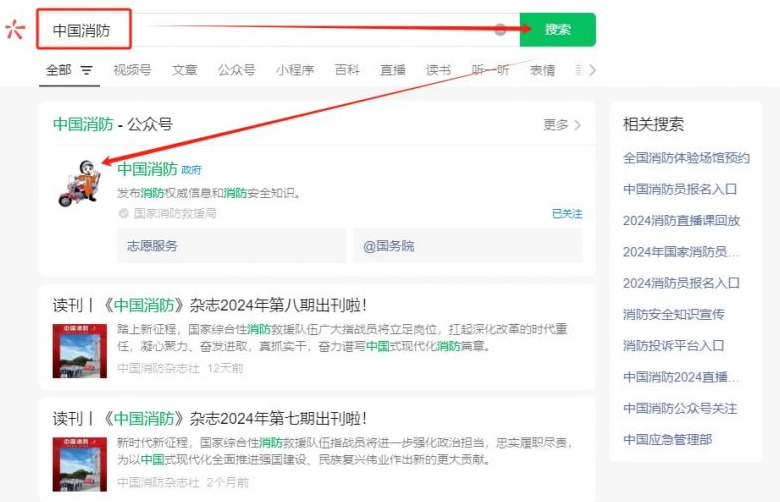
Task: Focus the search field containing 中国消防
Action: coord(279,29)
